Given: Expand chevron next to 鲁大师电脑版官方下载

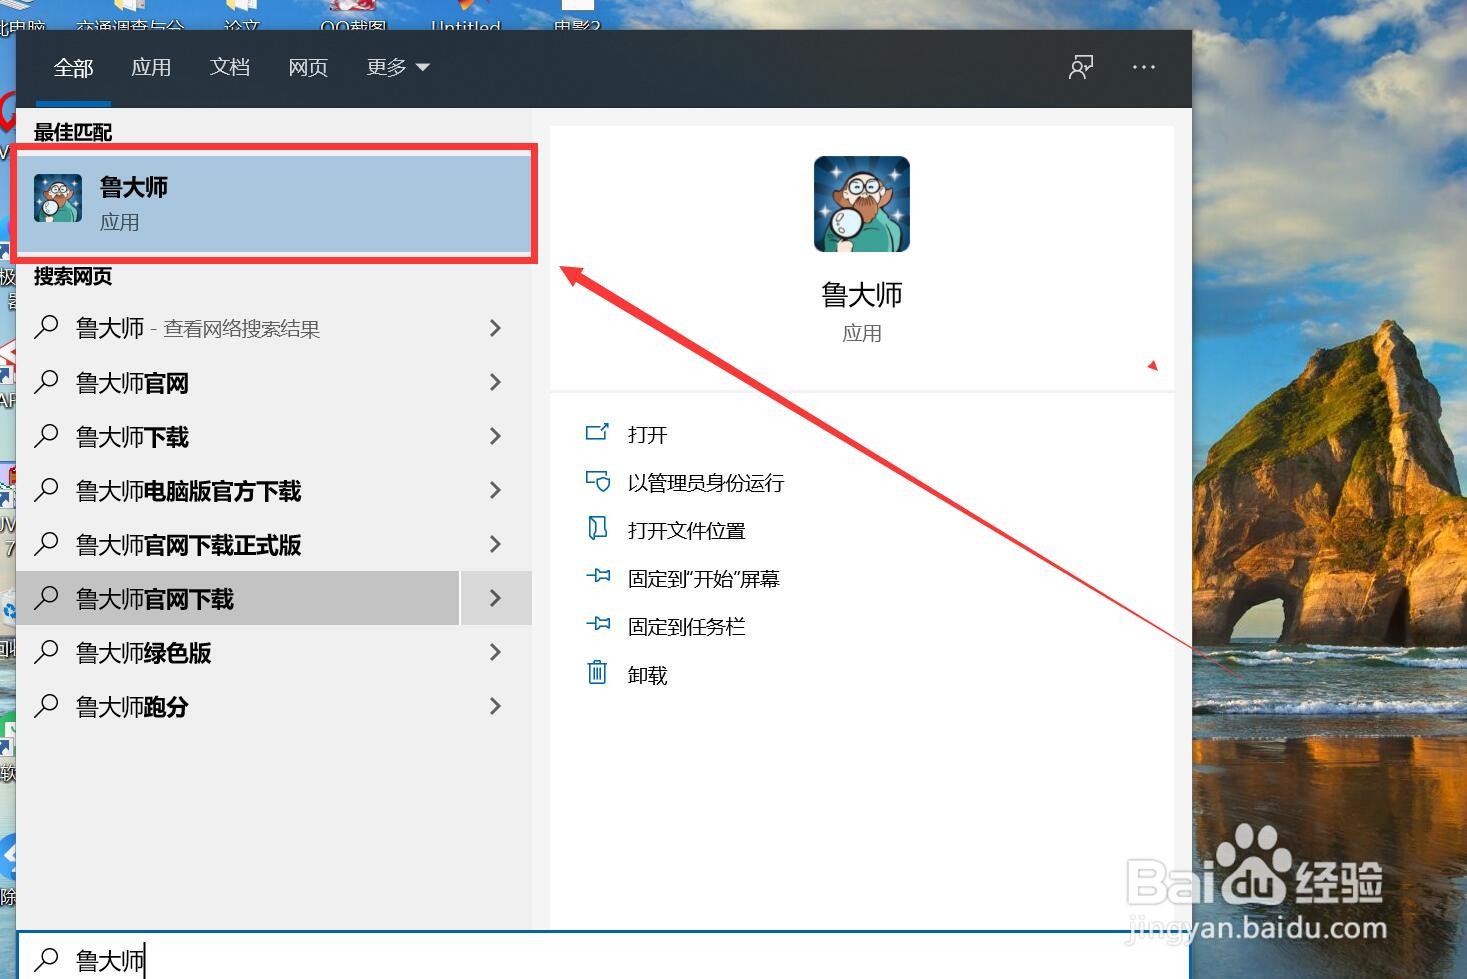Looking at the screenshot, I should tap(495, 490).
